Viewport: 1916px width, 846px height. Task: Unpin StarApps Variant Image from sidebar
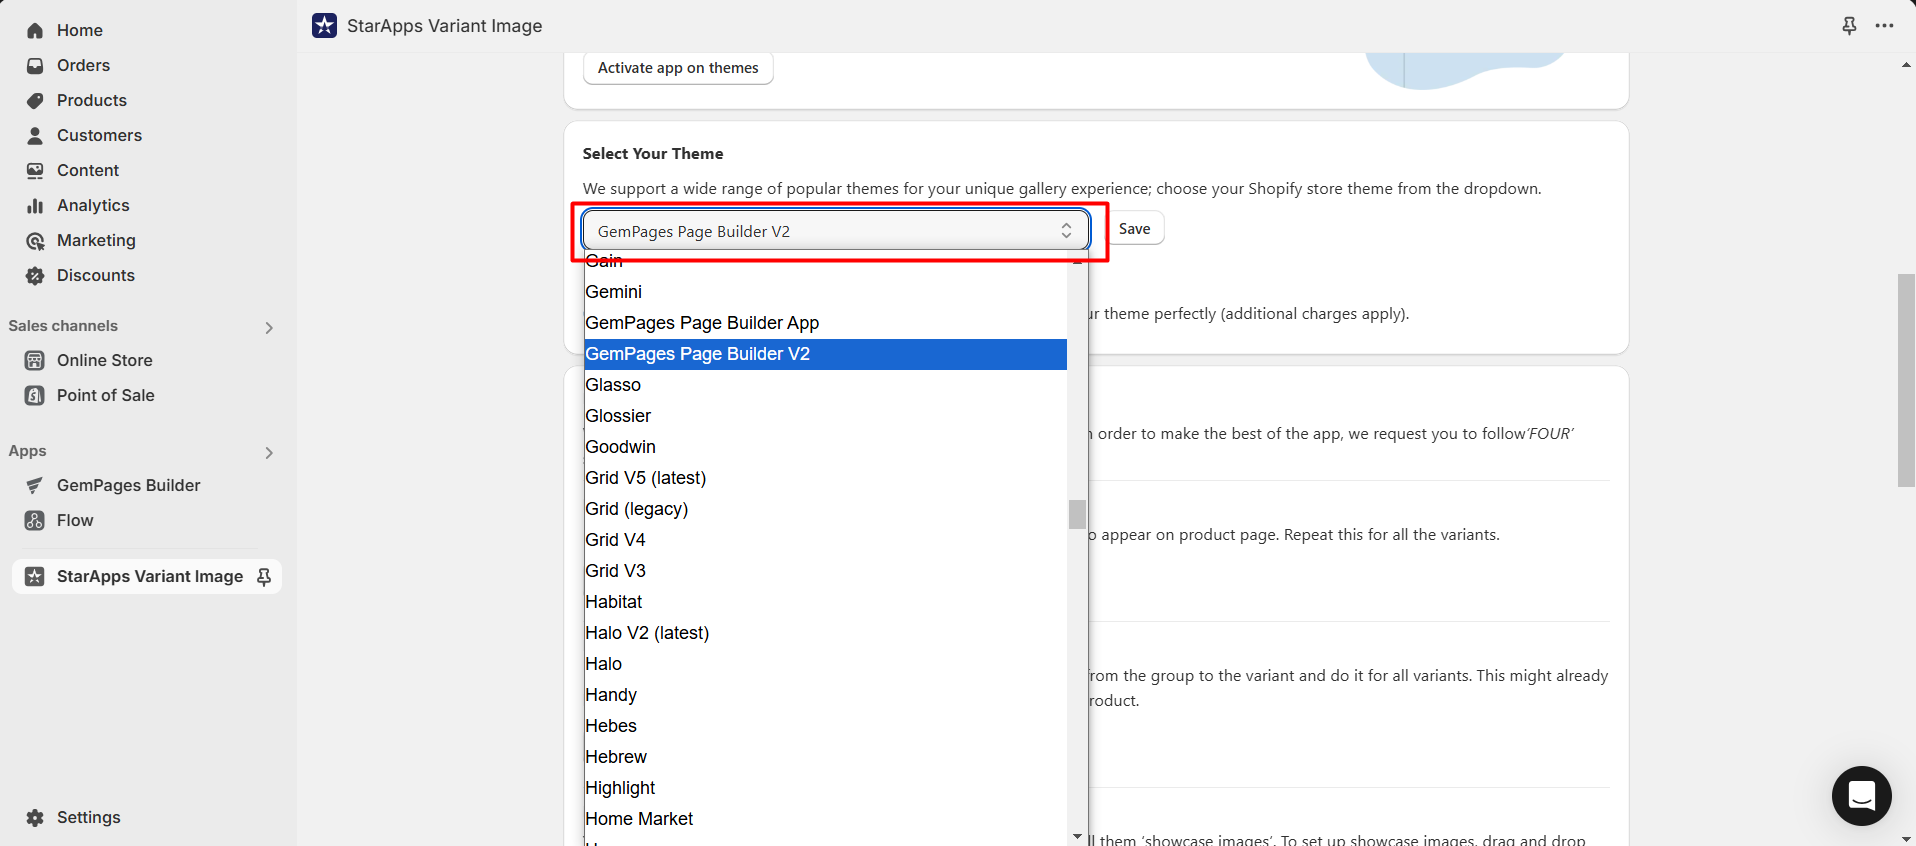(x=264, y=577)
